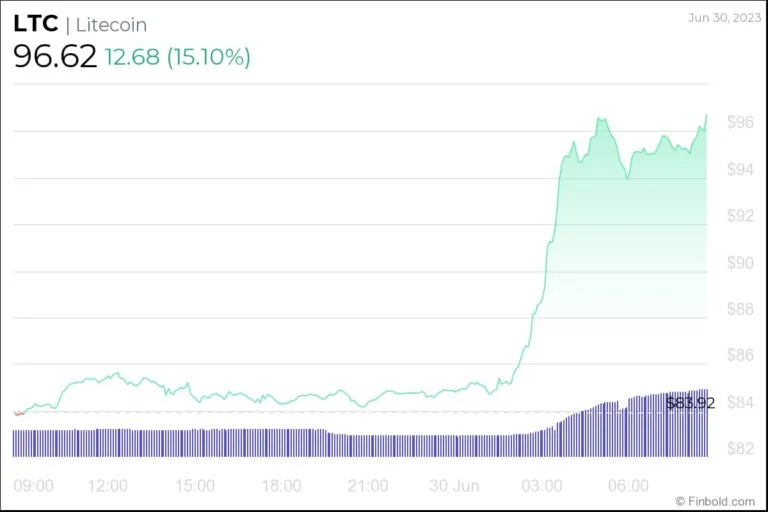Image resolution: width=768 pixels, height=512 pixels.
Task: Select the 06:00 time axis marker
Action: 628,486
